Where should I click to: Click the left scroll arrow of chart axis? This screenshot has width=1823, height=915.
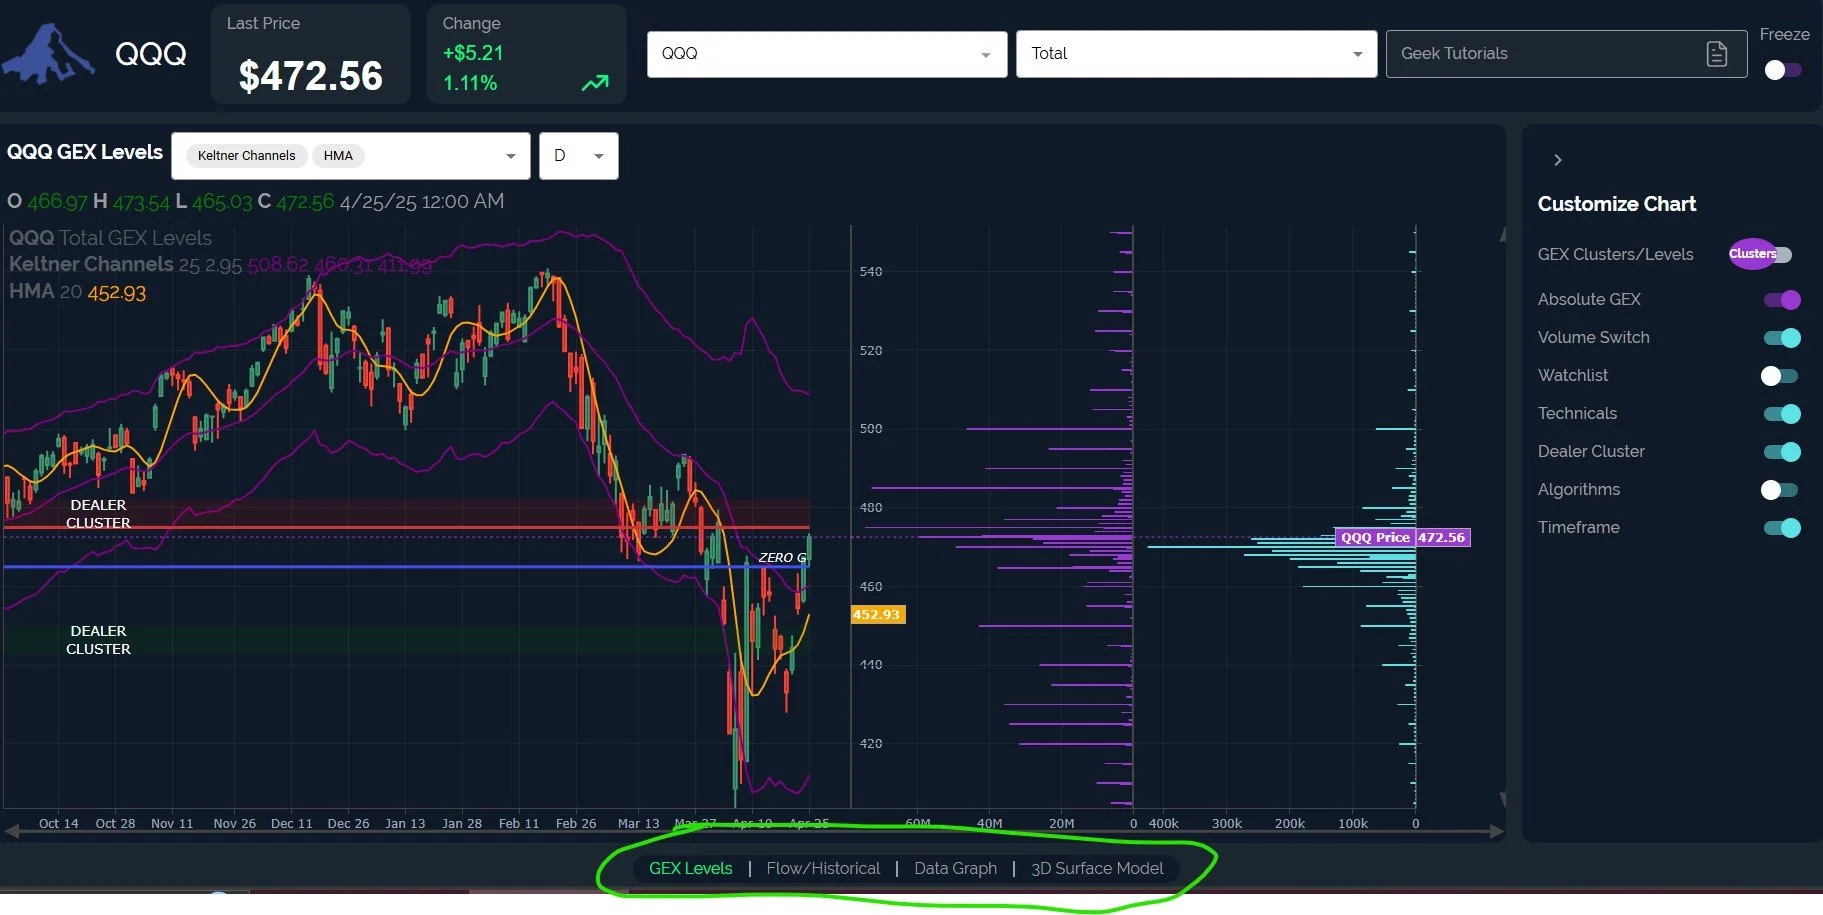tap(12, 831)
